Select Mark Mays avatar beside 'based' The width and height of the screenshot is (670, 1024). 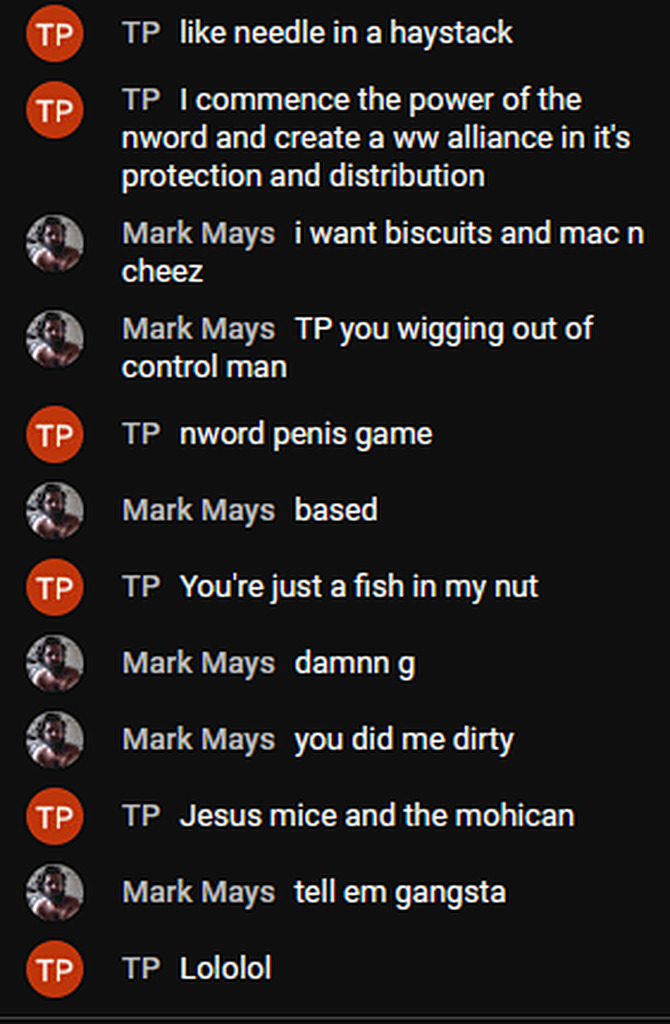point(55,511)
